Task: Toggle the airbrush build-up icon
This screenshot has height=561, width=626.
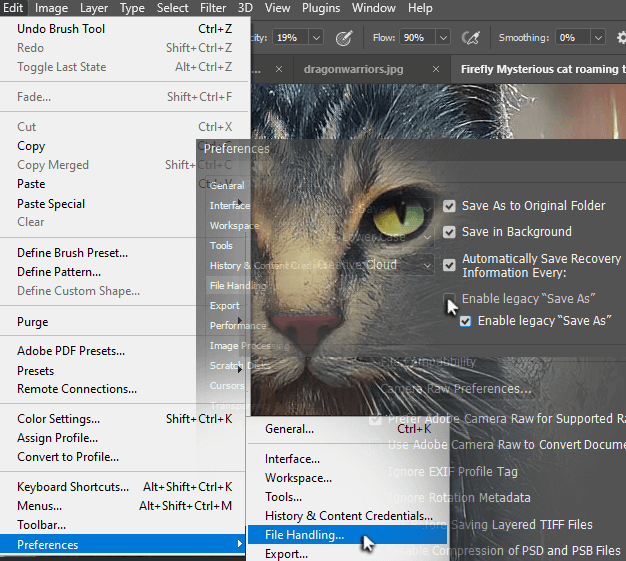Action: click(470, 38)
